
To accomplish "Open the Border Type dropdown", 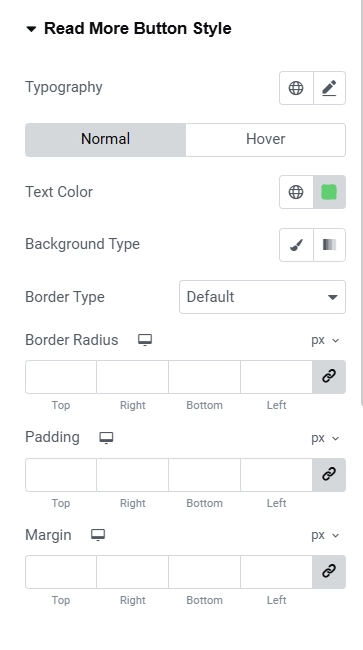I will (x=262, y=297).
